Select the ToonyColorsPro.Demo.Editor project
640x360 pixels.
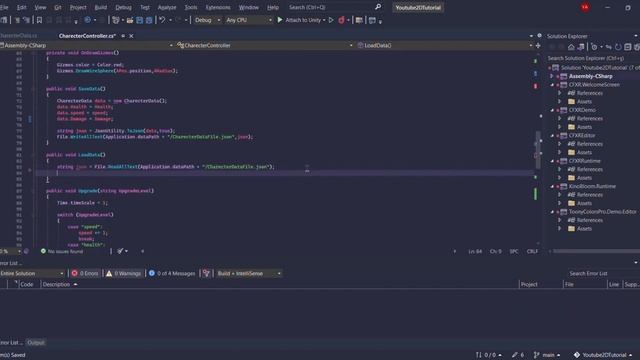click(x=602, y=212)
